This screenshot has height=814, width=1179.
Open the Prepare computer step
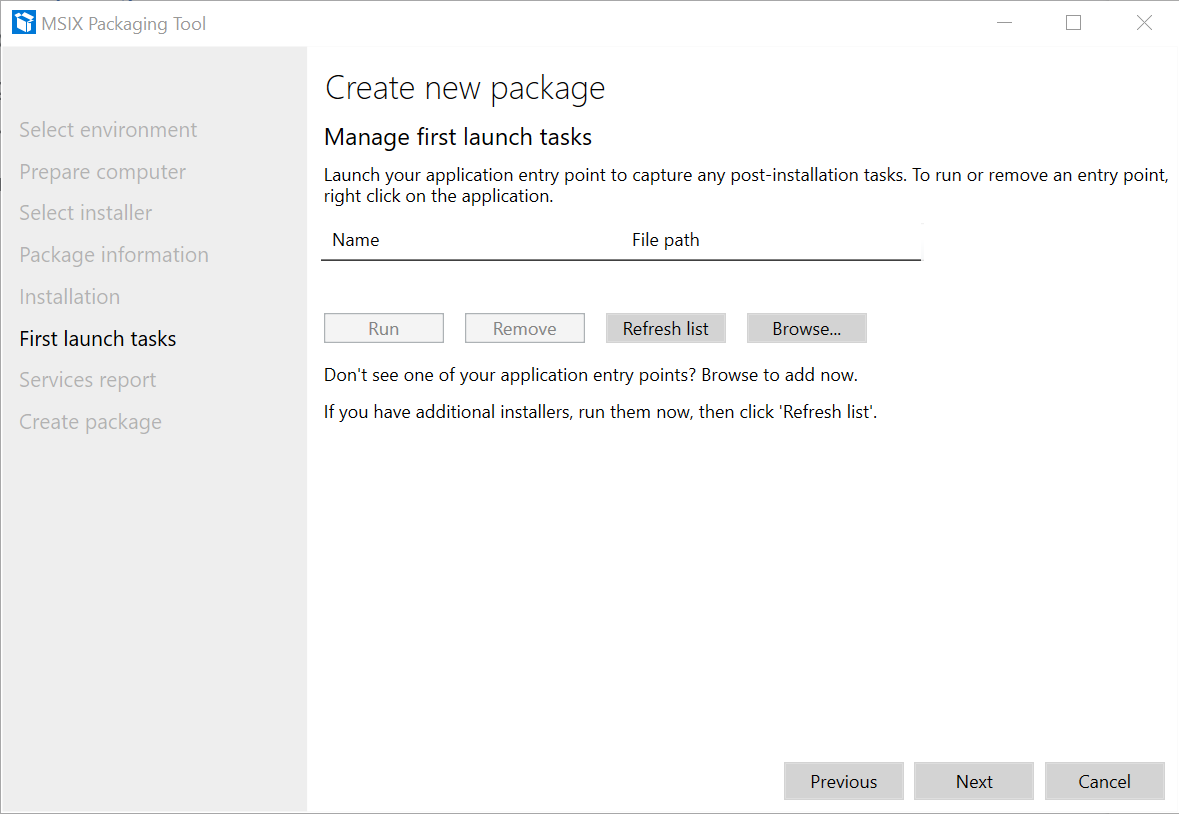tap(102, 172)
